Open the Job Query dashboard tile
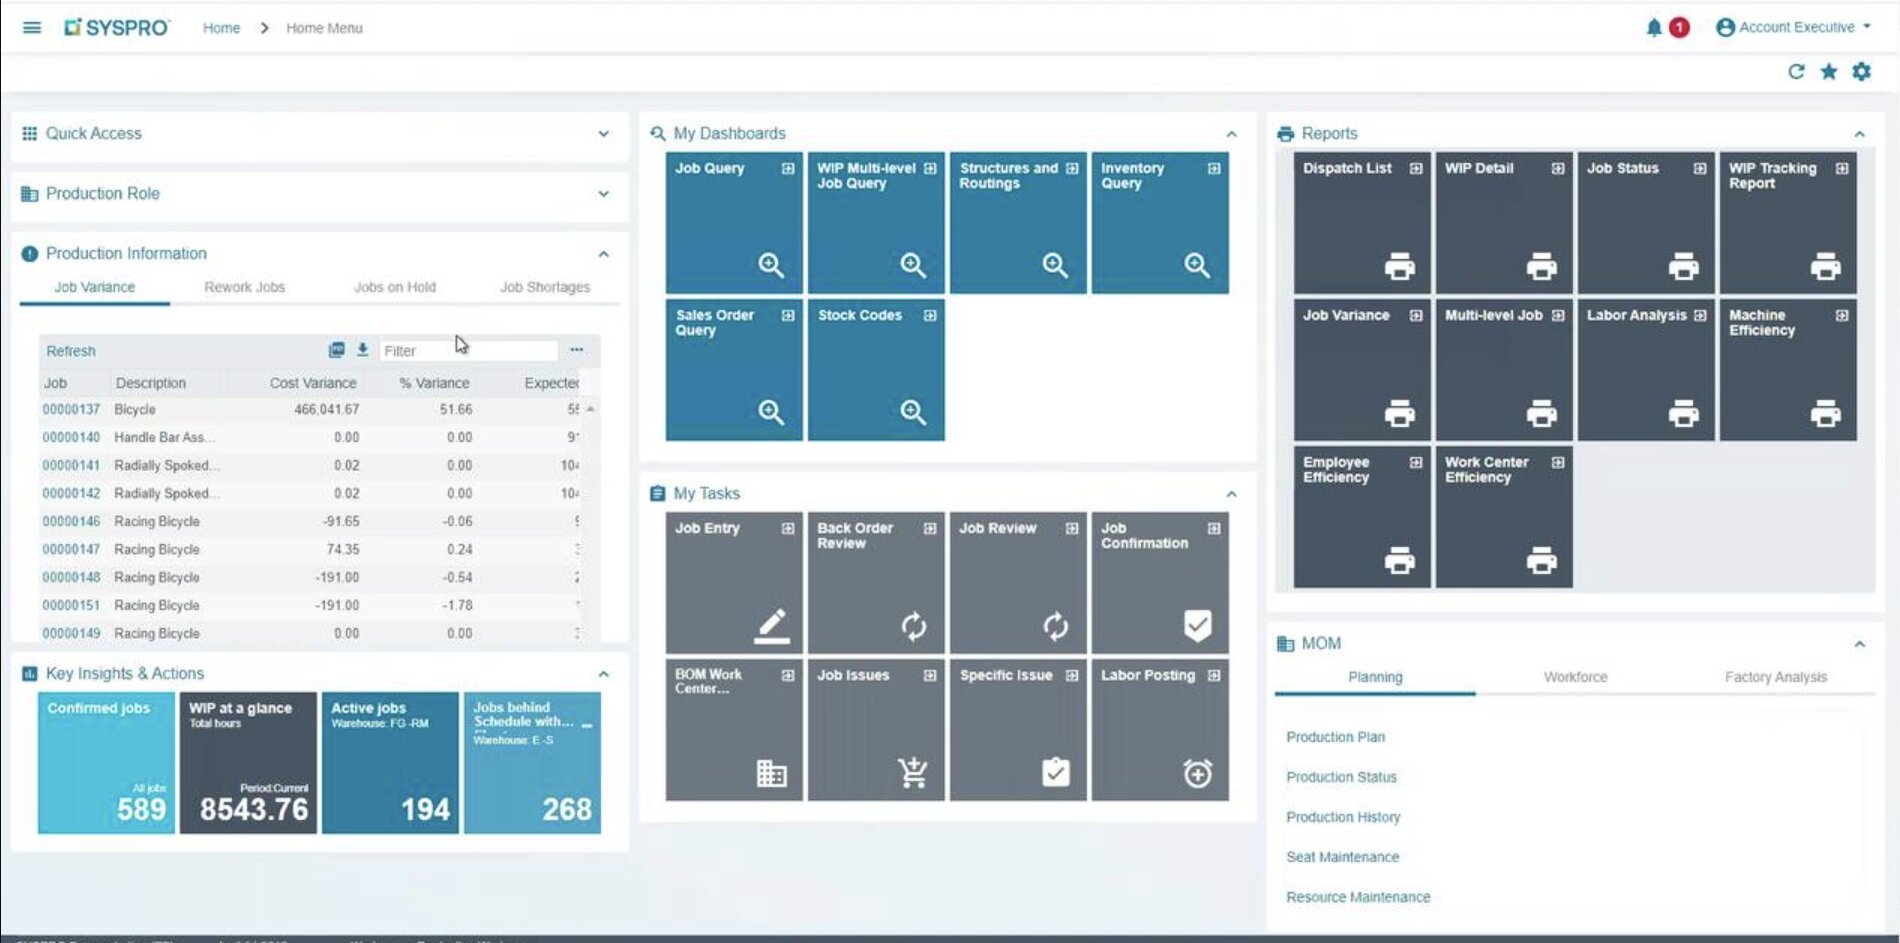 pyautogui.click(x=733, y=222)
